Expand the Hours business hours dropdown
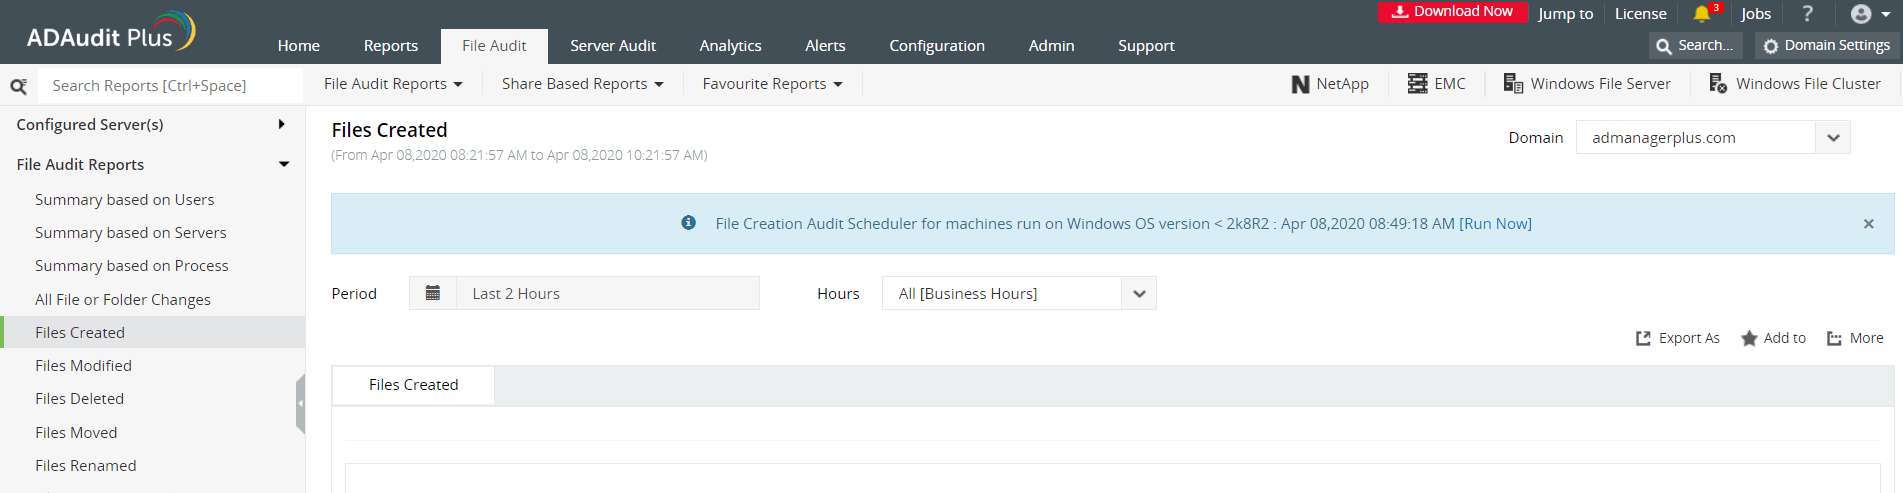Screen dimensions: 1903x493 [x=1139, y=294]
